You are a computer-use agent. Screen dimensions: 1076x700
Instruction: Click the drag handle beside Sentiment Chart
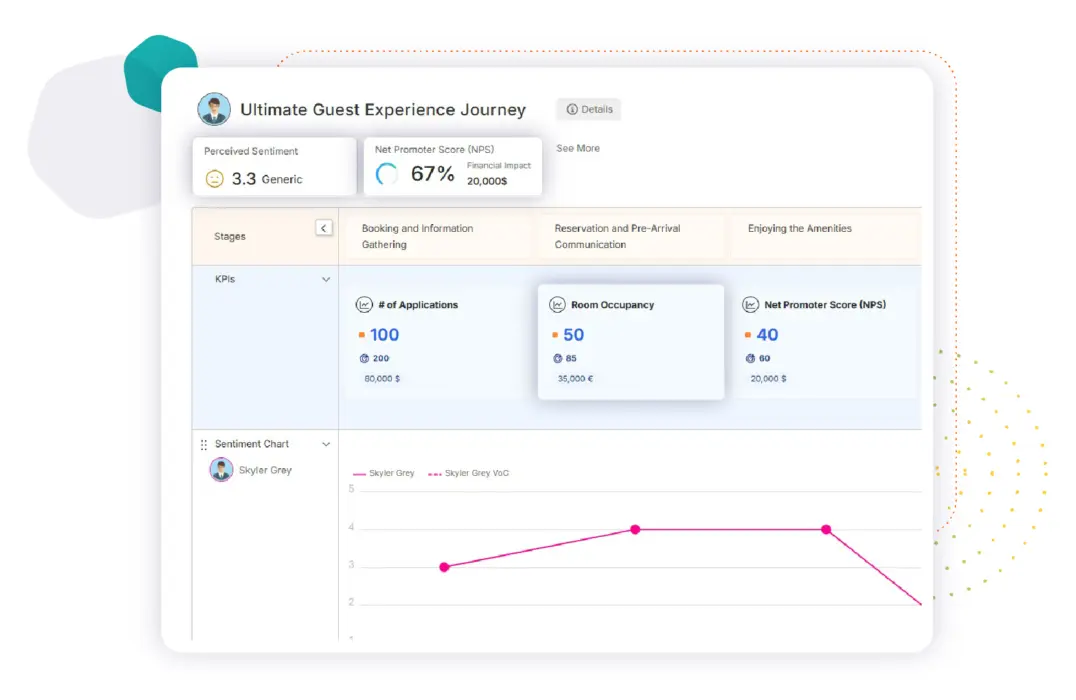pyautogui.click(x=206, y=443)
